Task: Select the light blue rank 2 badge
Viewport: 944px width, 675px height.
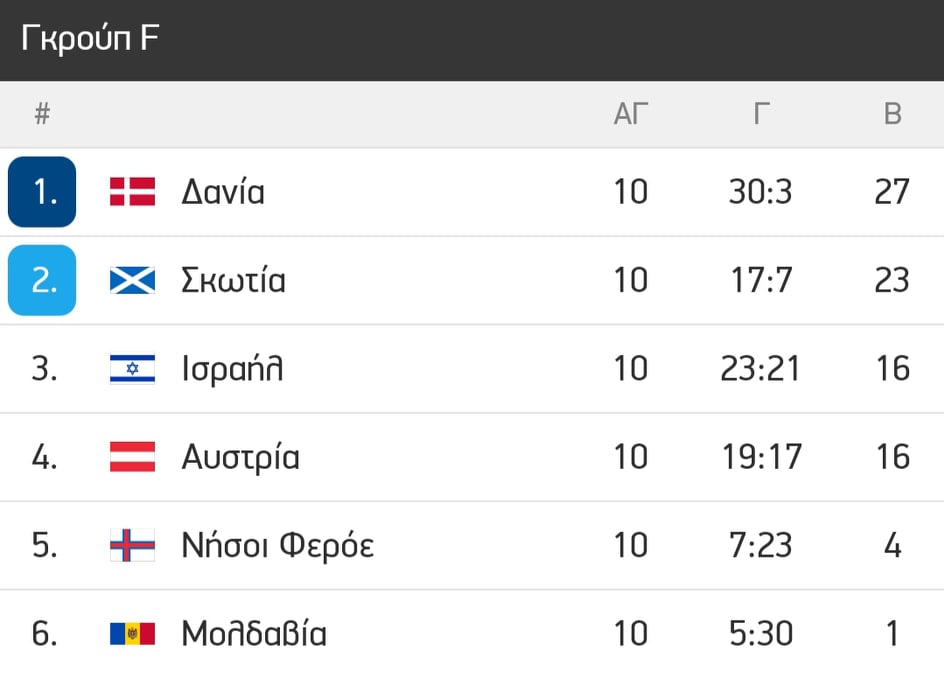Action: pos(42,280)
